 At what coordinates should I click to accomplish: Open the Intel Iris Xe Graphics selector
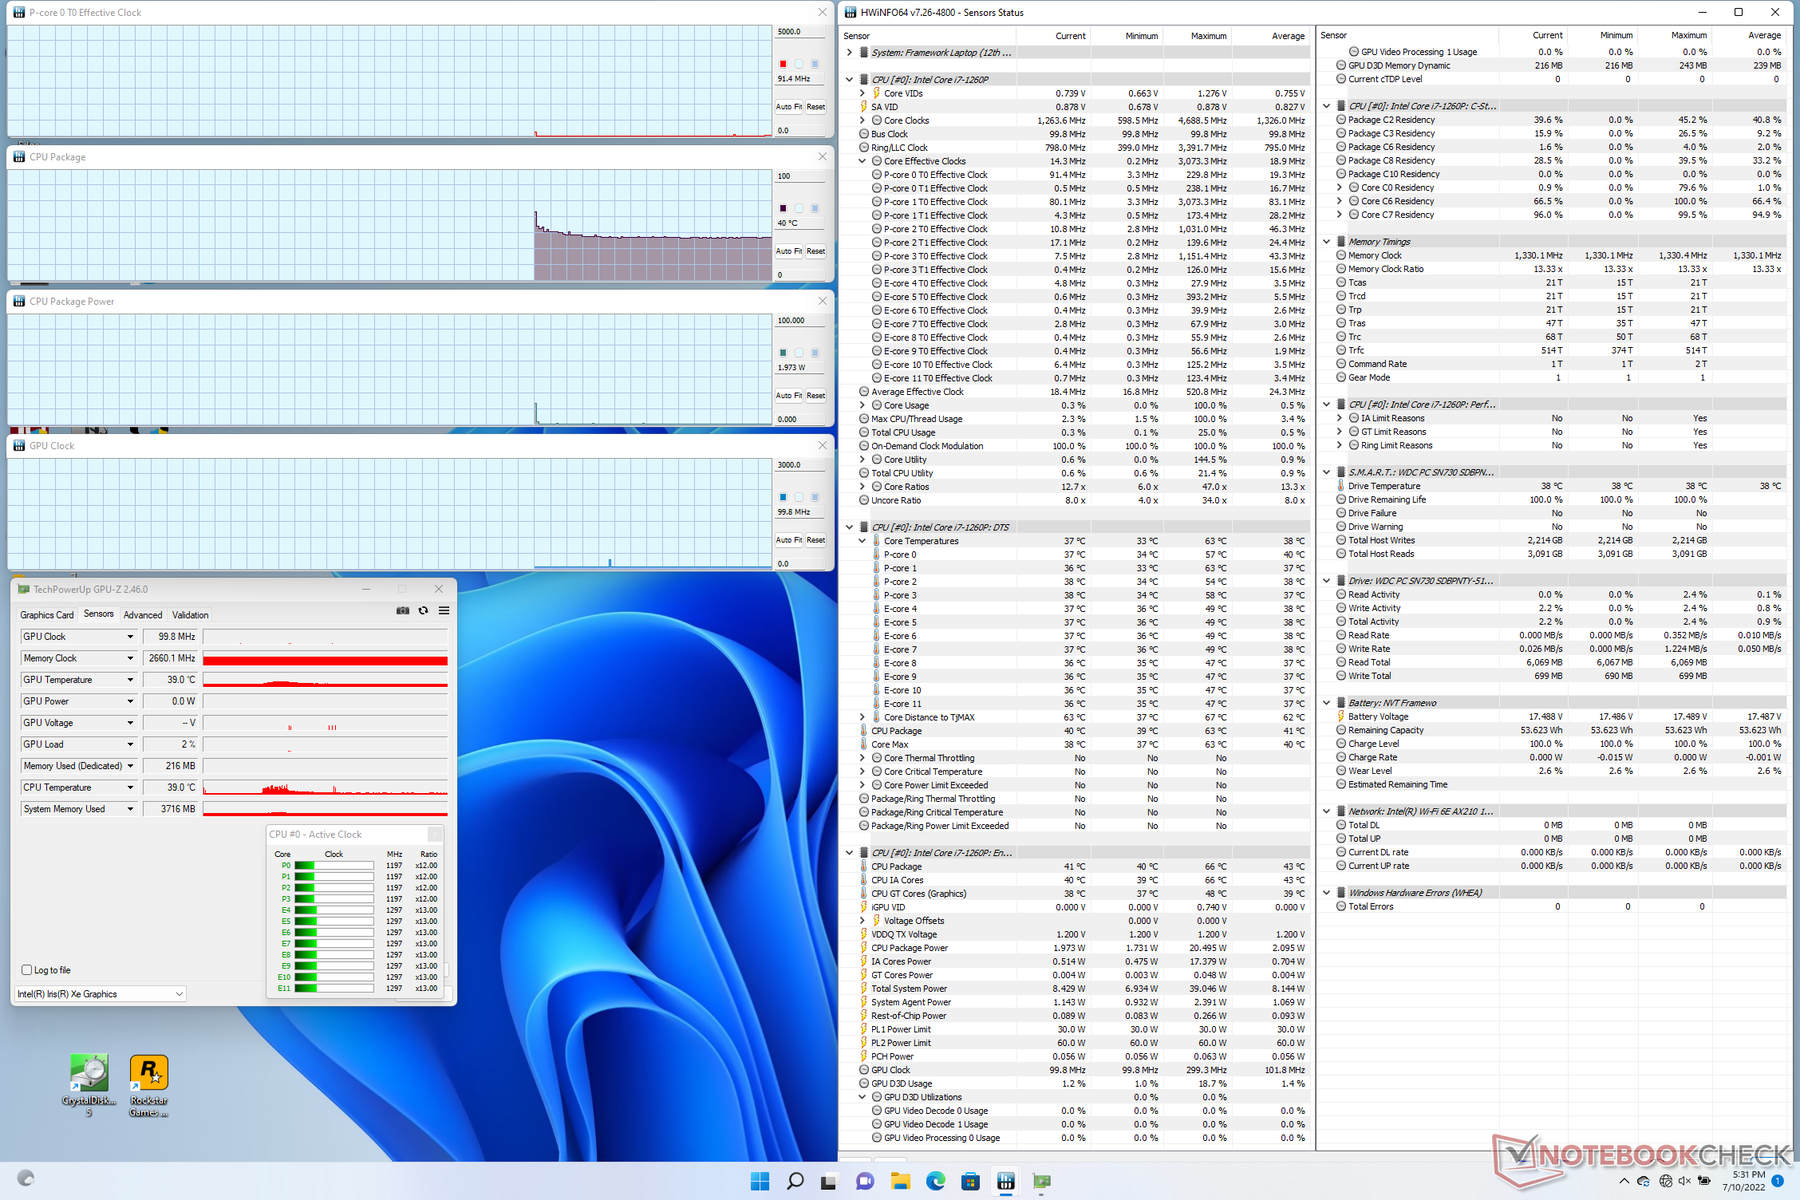pos(100,994)
